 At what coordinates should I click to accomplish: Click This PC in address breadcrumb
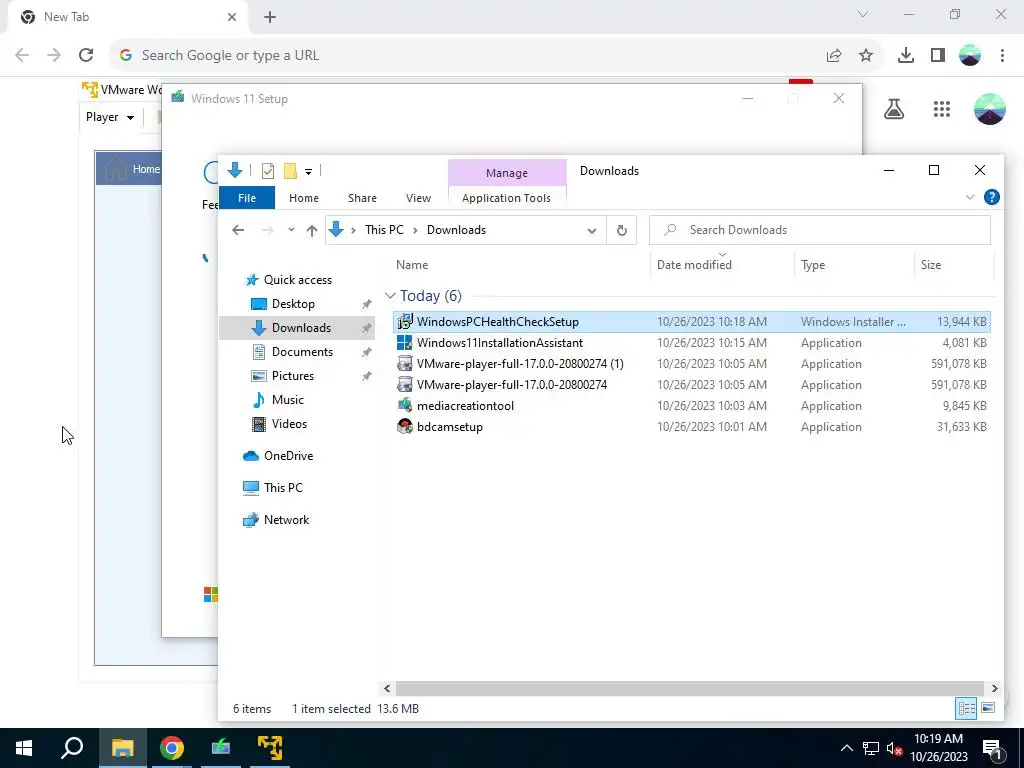pyautogui.click(x=384, y=230)
